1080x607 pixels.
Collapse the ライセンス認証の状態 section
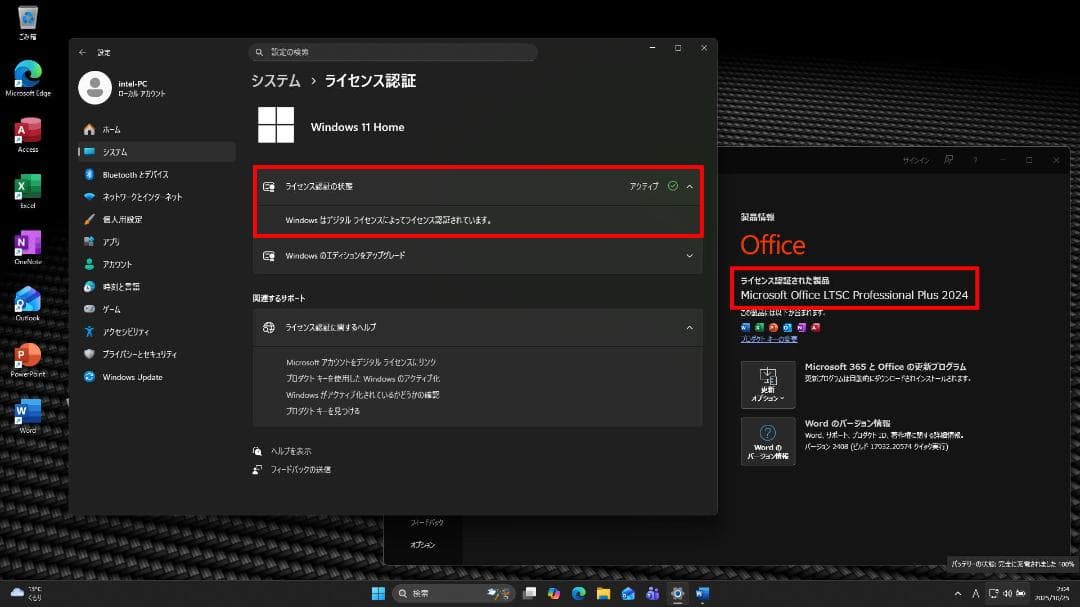(688, 186)
